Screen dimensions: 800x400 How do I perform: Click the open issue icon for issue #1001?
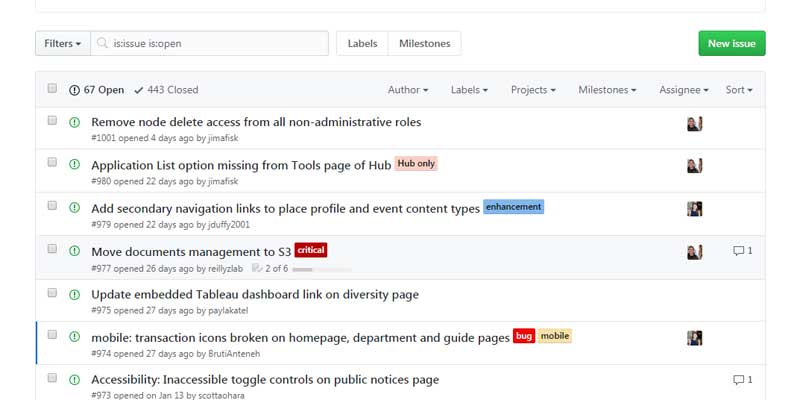click(x=74, y=122)
